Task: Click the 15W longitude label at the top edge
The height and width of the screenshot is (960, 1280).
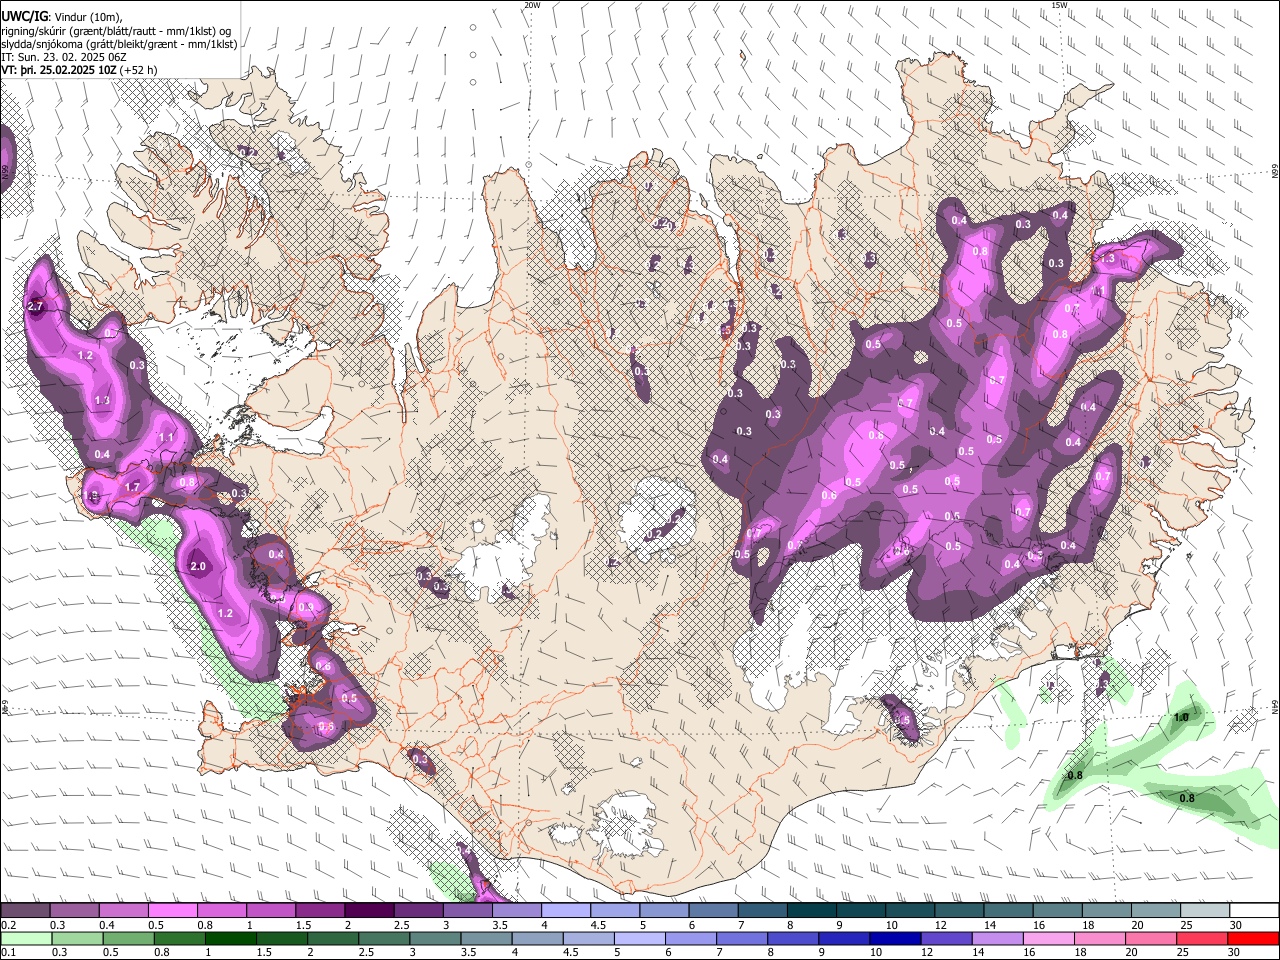Action: tap(1059, 5)
